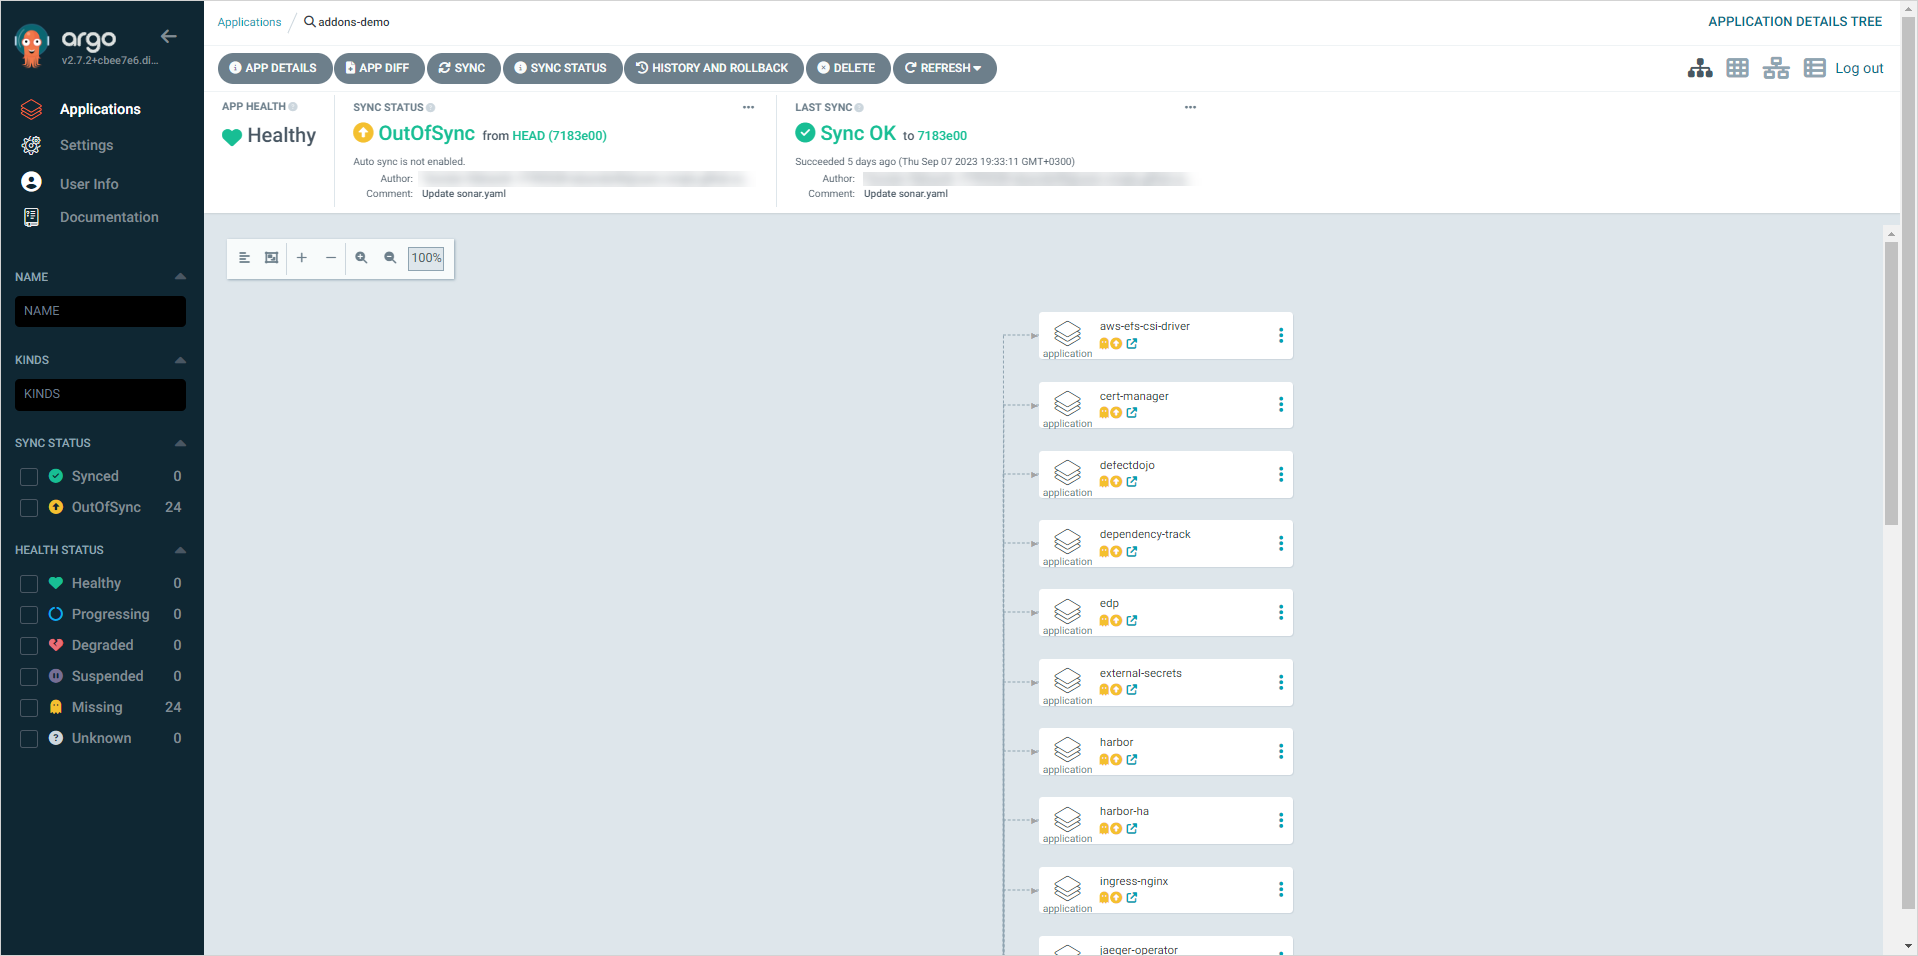Check the Healthy filter checkbox

(29, 584)
